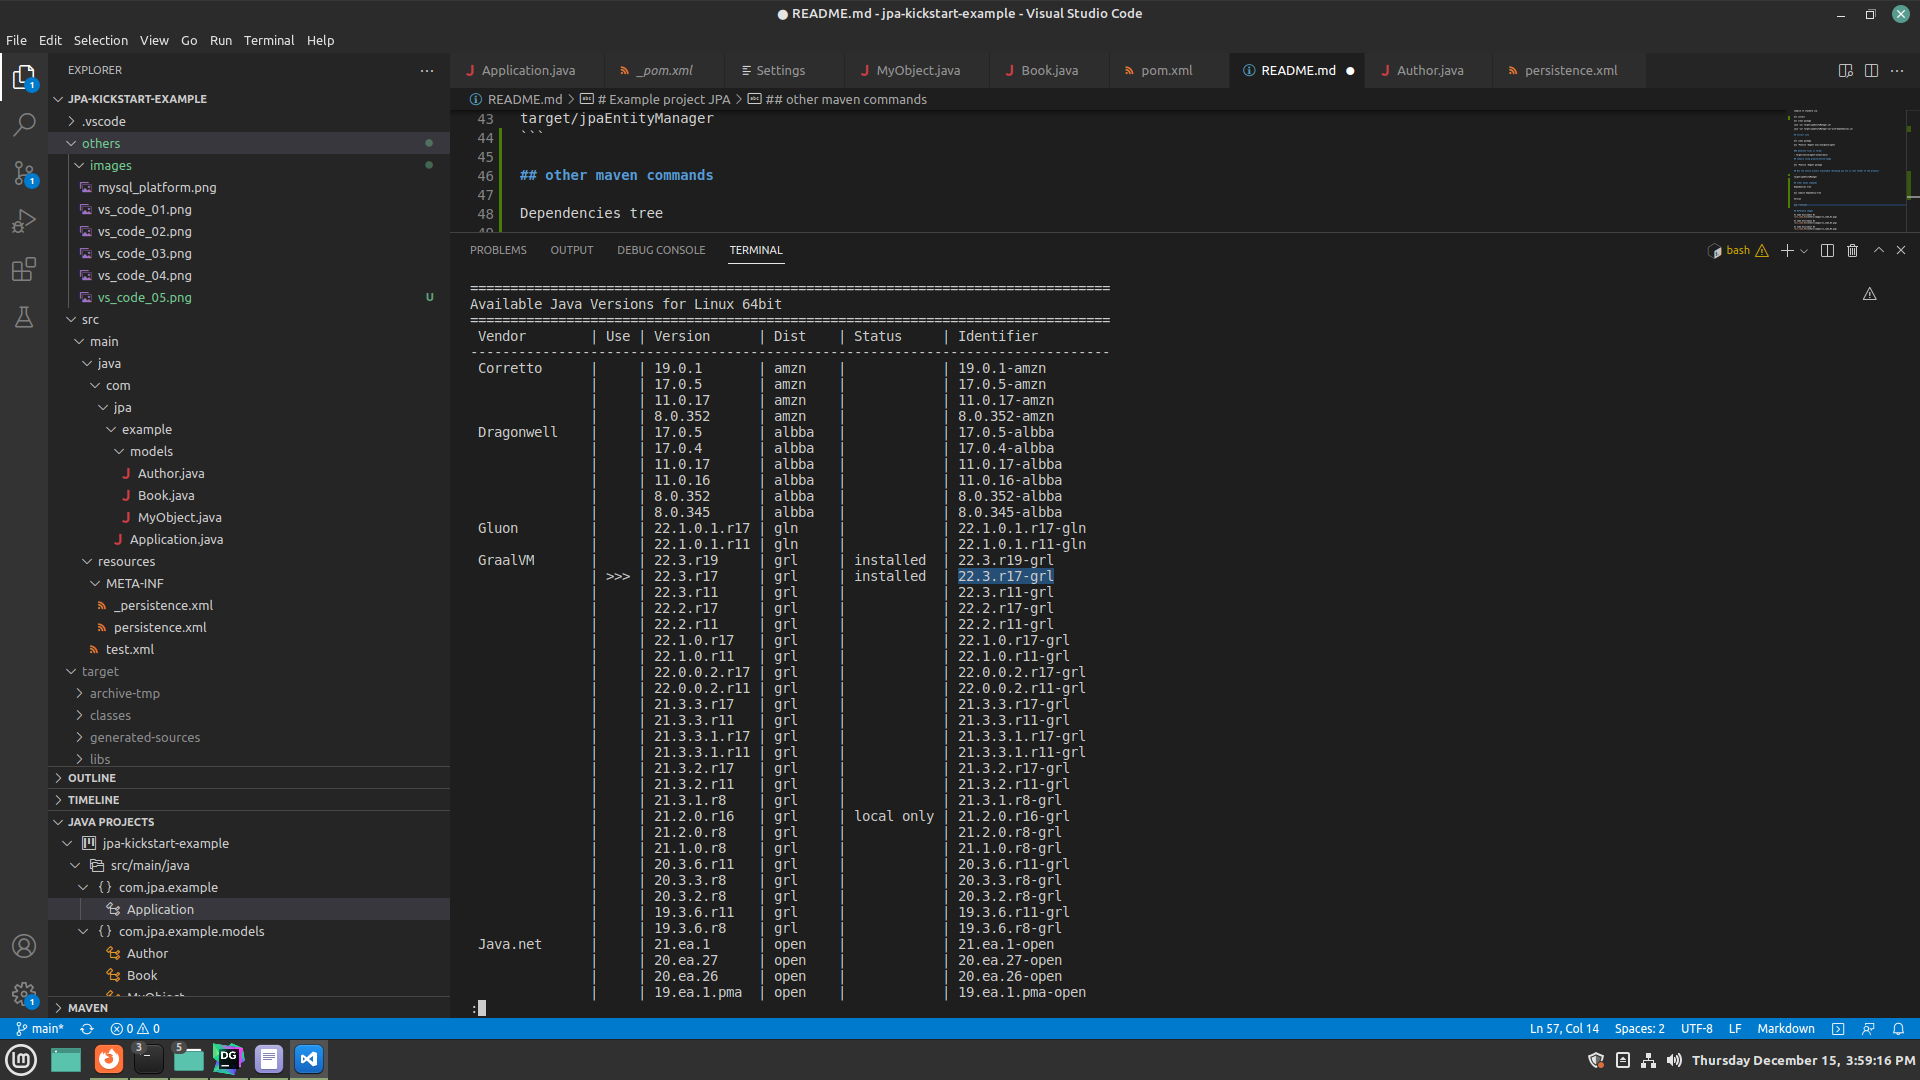
Task: Click the Source Control icon in sidebar
Action: [x=26, y=175]
